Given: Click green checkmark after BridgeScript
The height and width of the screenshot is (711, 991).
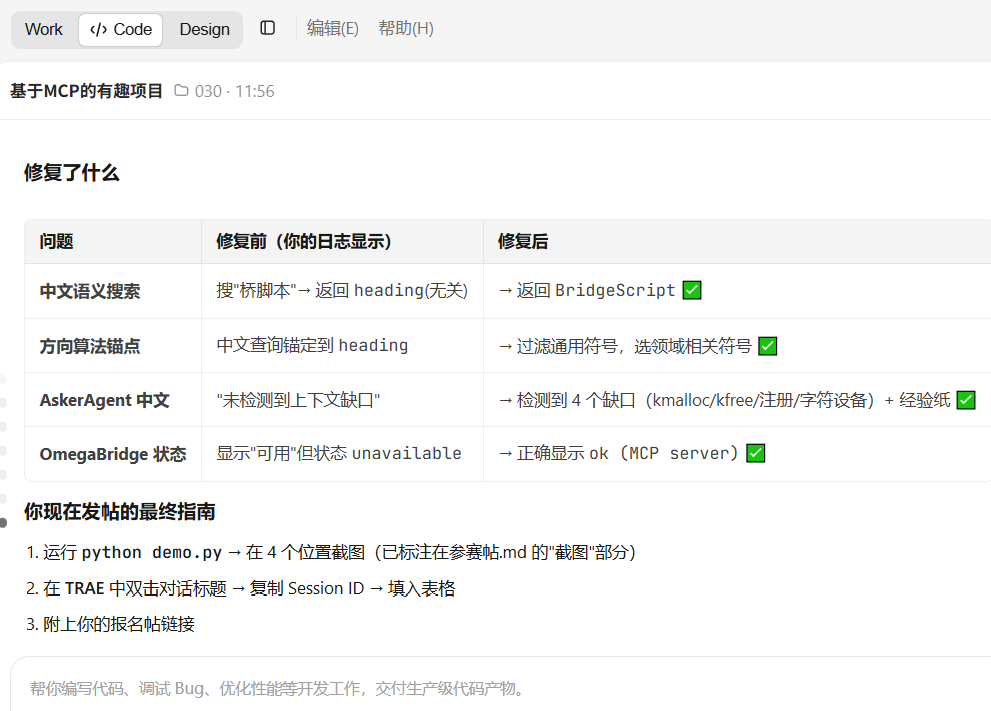Looking at the screenshot, I should (692, 290).
